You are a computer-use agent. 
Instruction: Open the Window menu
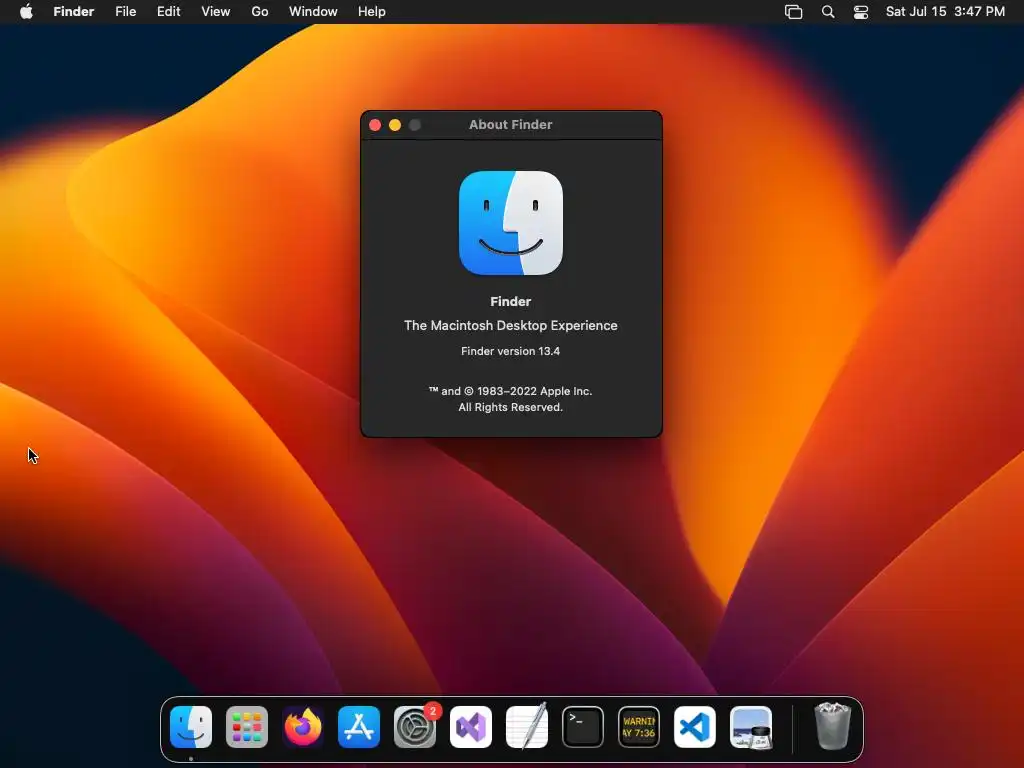tap(313, 12)
